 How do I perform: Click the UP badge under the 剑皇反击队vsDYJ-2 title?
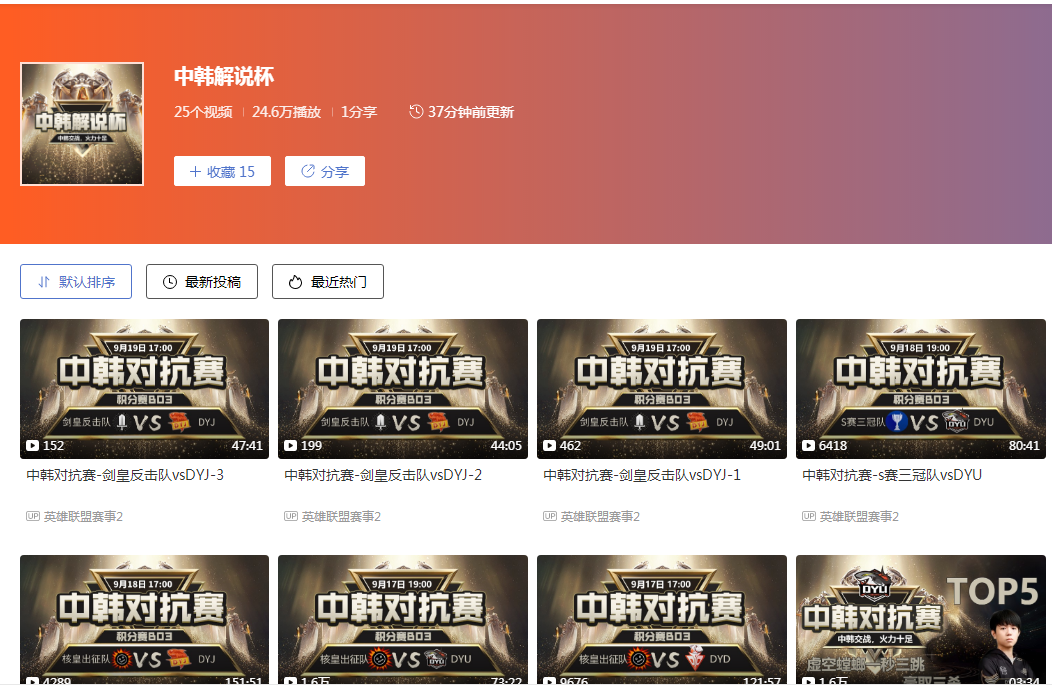[291, 516]
